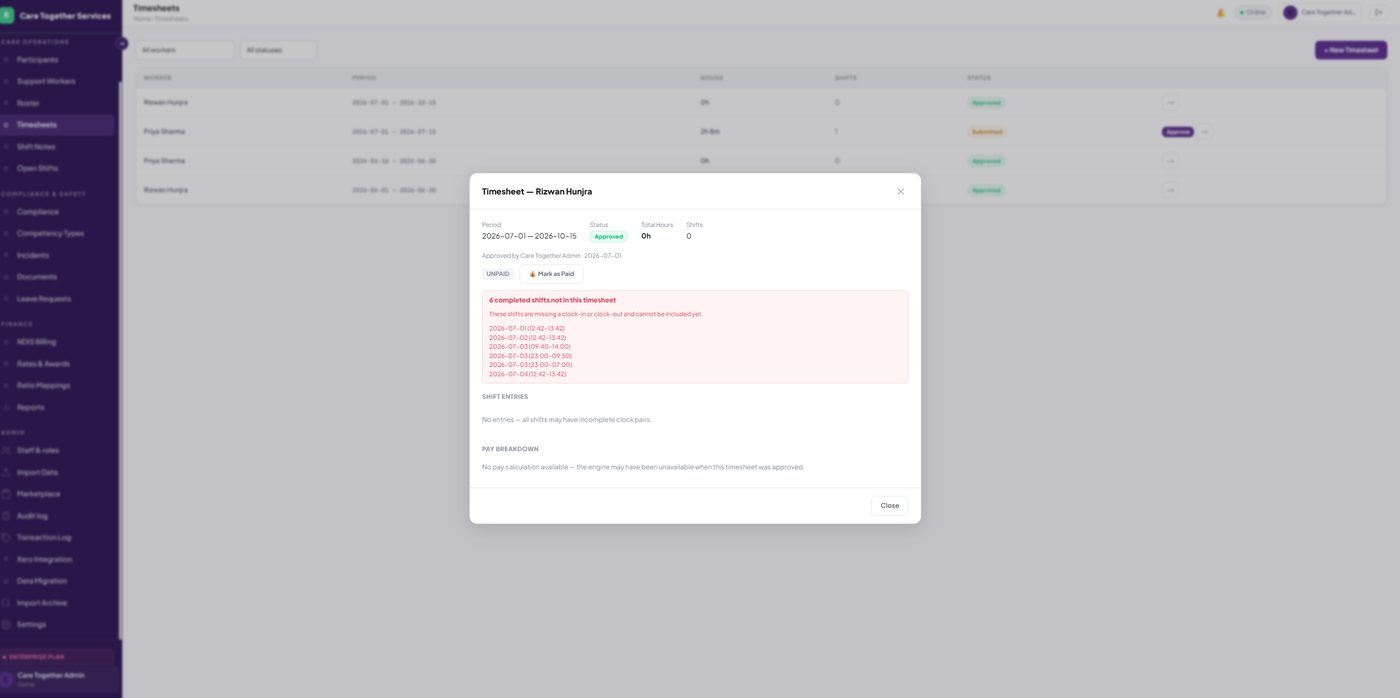The image size is (1400, 698).
Task: Click the Audit log sidebar icon
Action: pyautogui.click(x=6, y=516)
